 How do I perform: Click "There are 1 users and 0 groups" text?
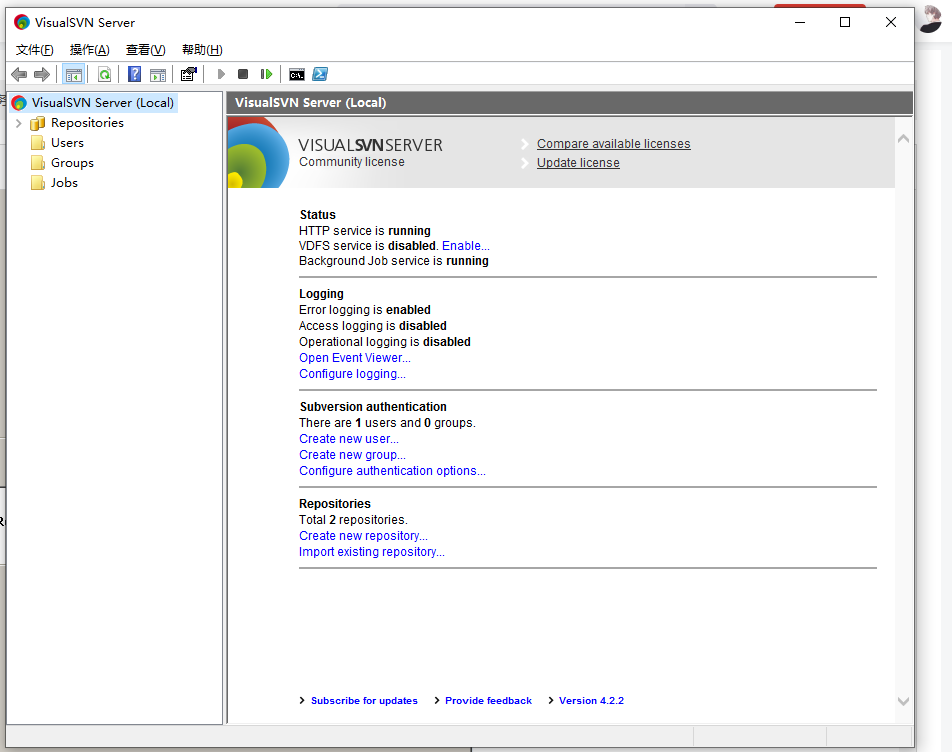[387, 422]
